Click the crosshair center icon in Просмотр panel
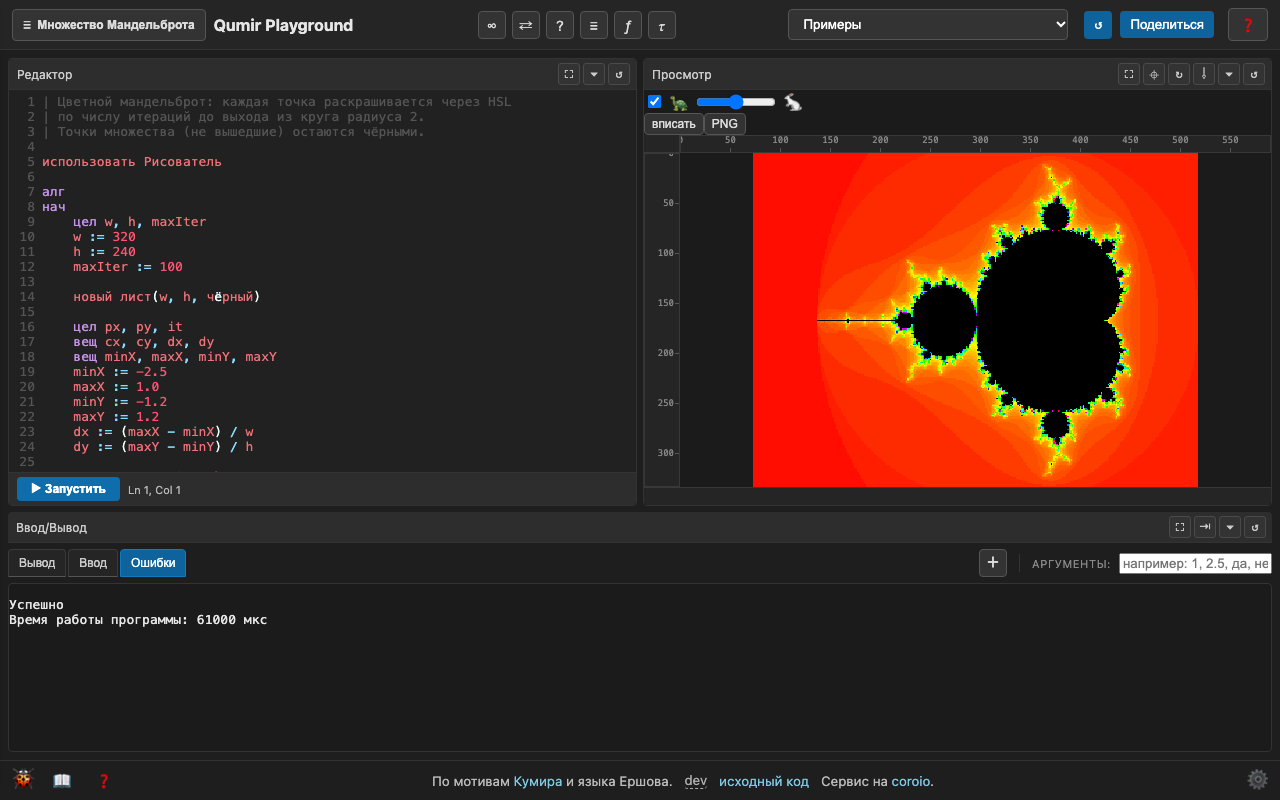This screenshot has height=800, width=1280. (1154, 74)
